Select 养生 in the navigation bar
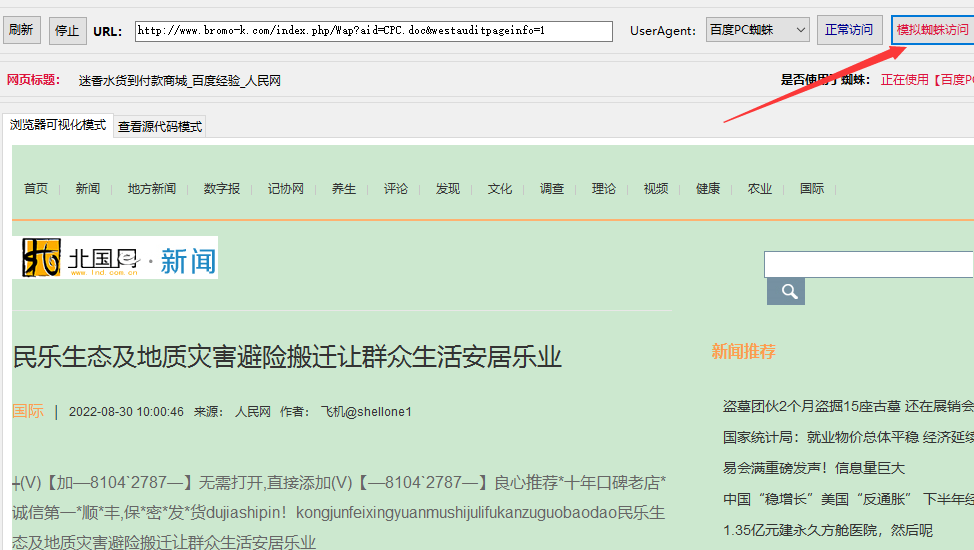Viewport: 974px width, 550px height. (x=344, y=189)
